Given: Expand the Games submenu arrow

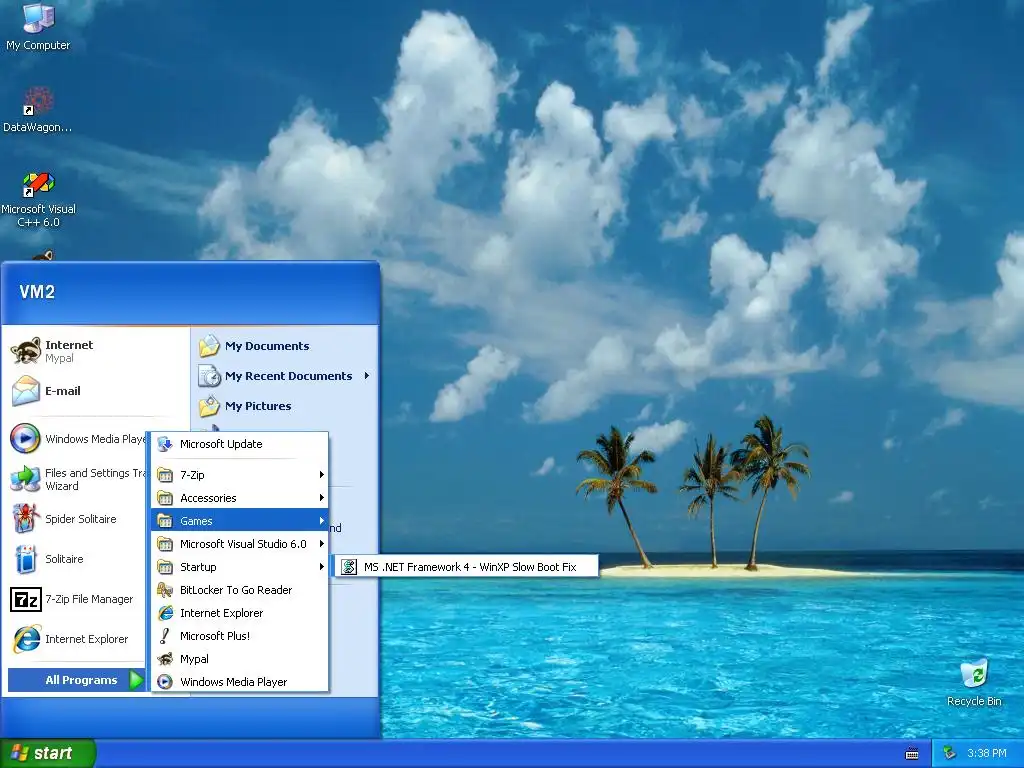Looking at the screenshot, I should 321,520.
